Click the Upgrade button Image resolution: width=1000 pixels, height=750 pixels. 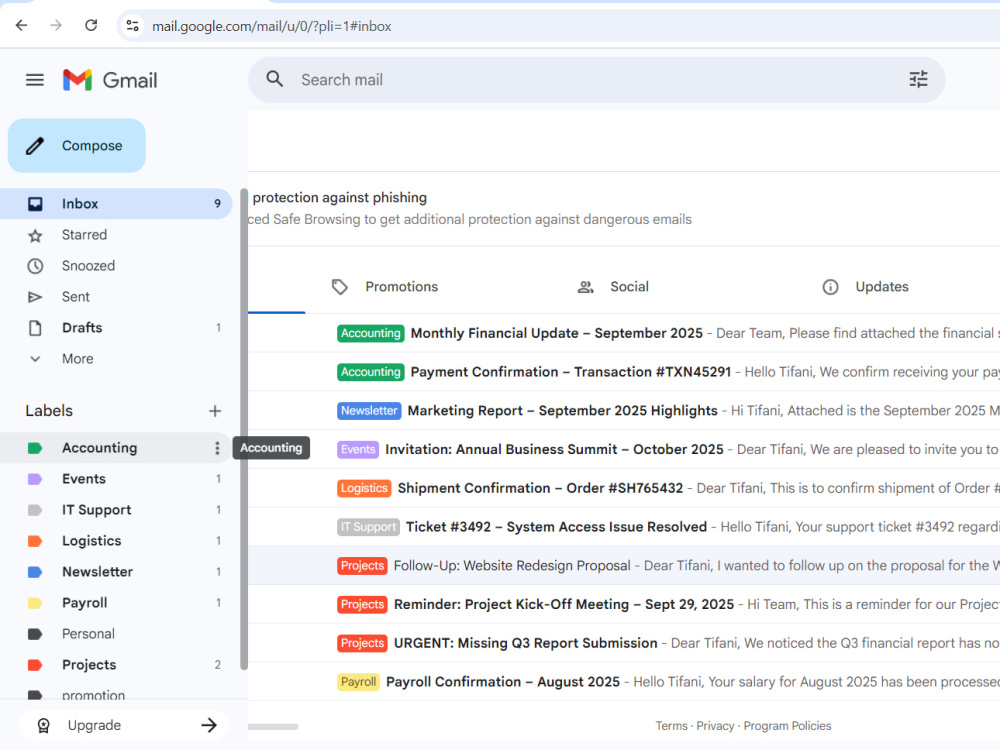pos(124,725)
